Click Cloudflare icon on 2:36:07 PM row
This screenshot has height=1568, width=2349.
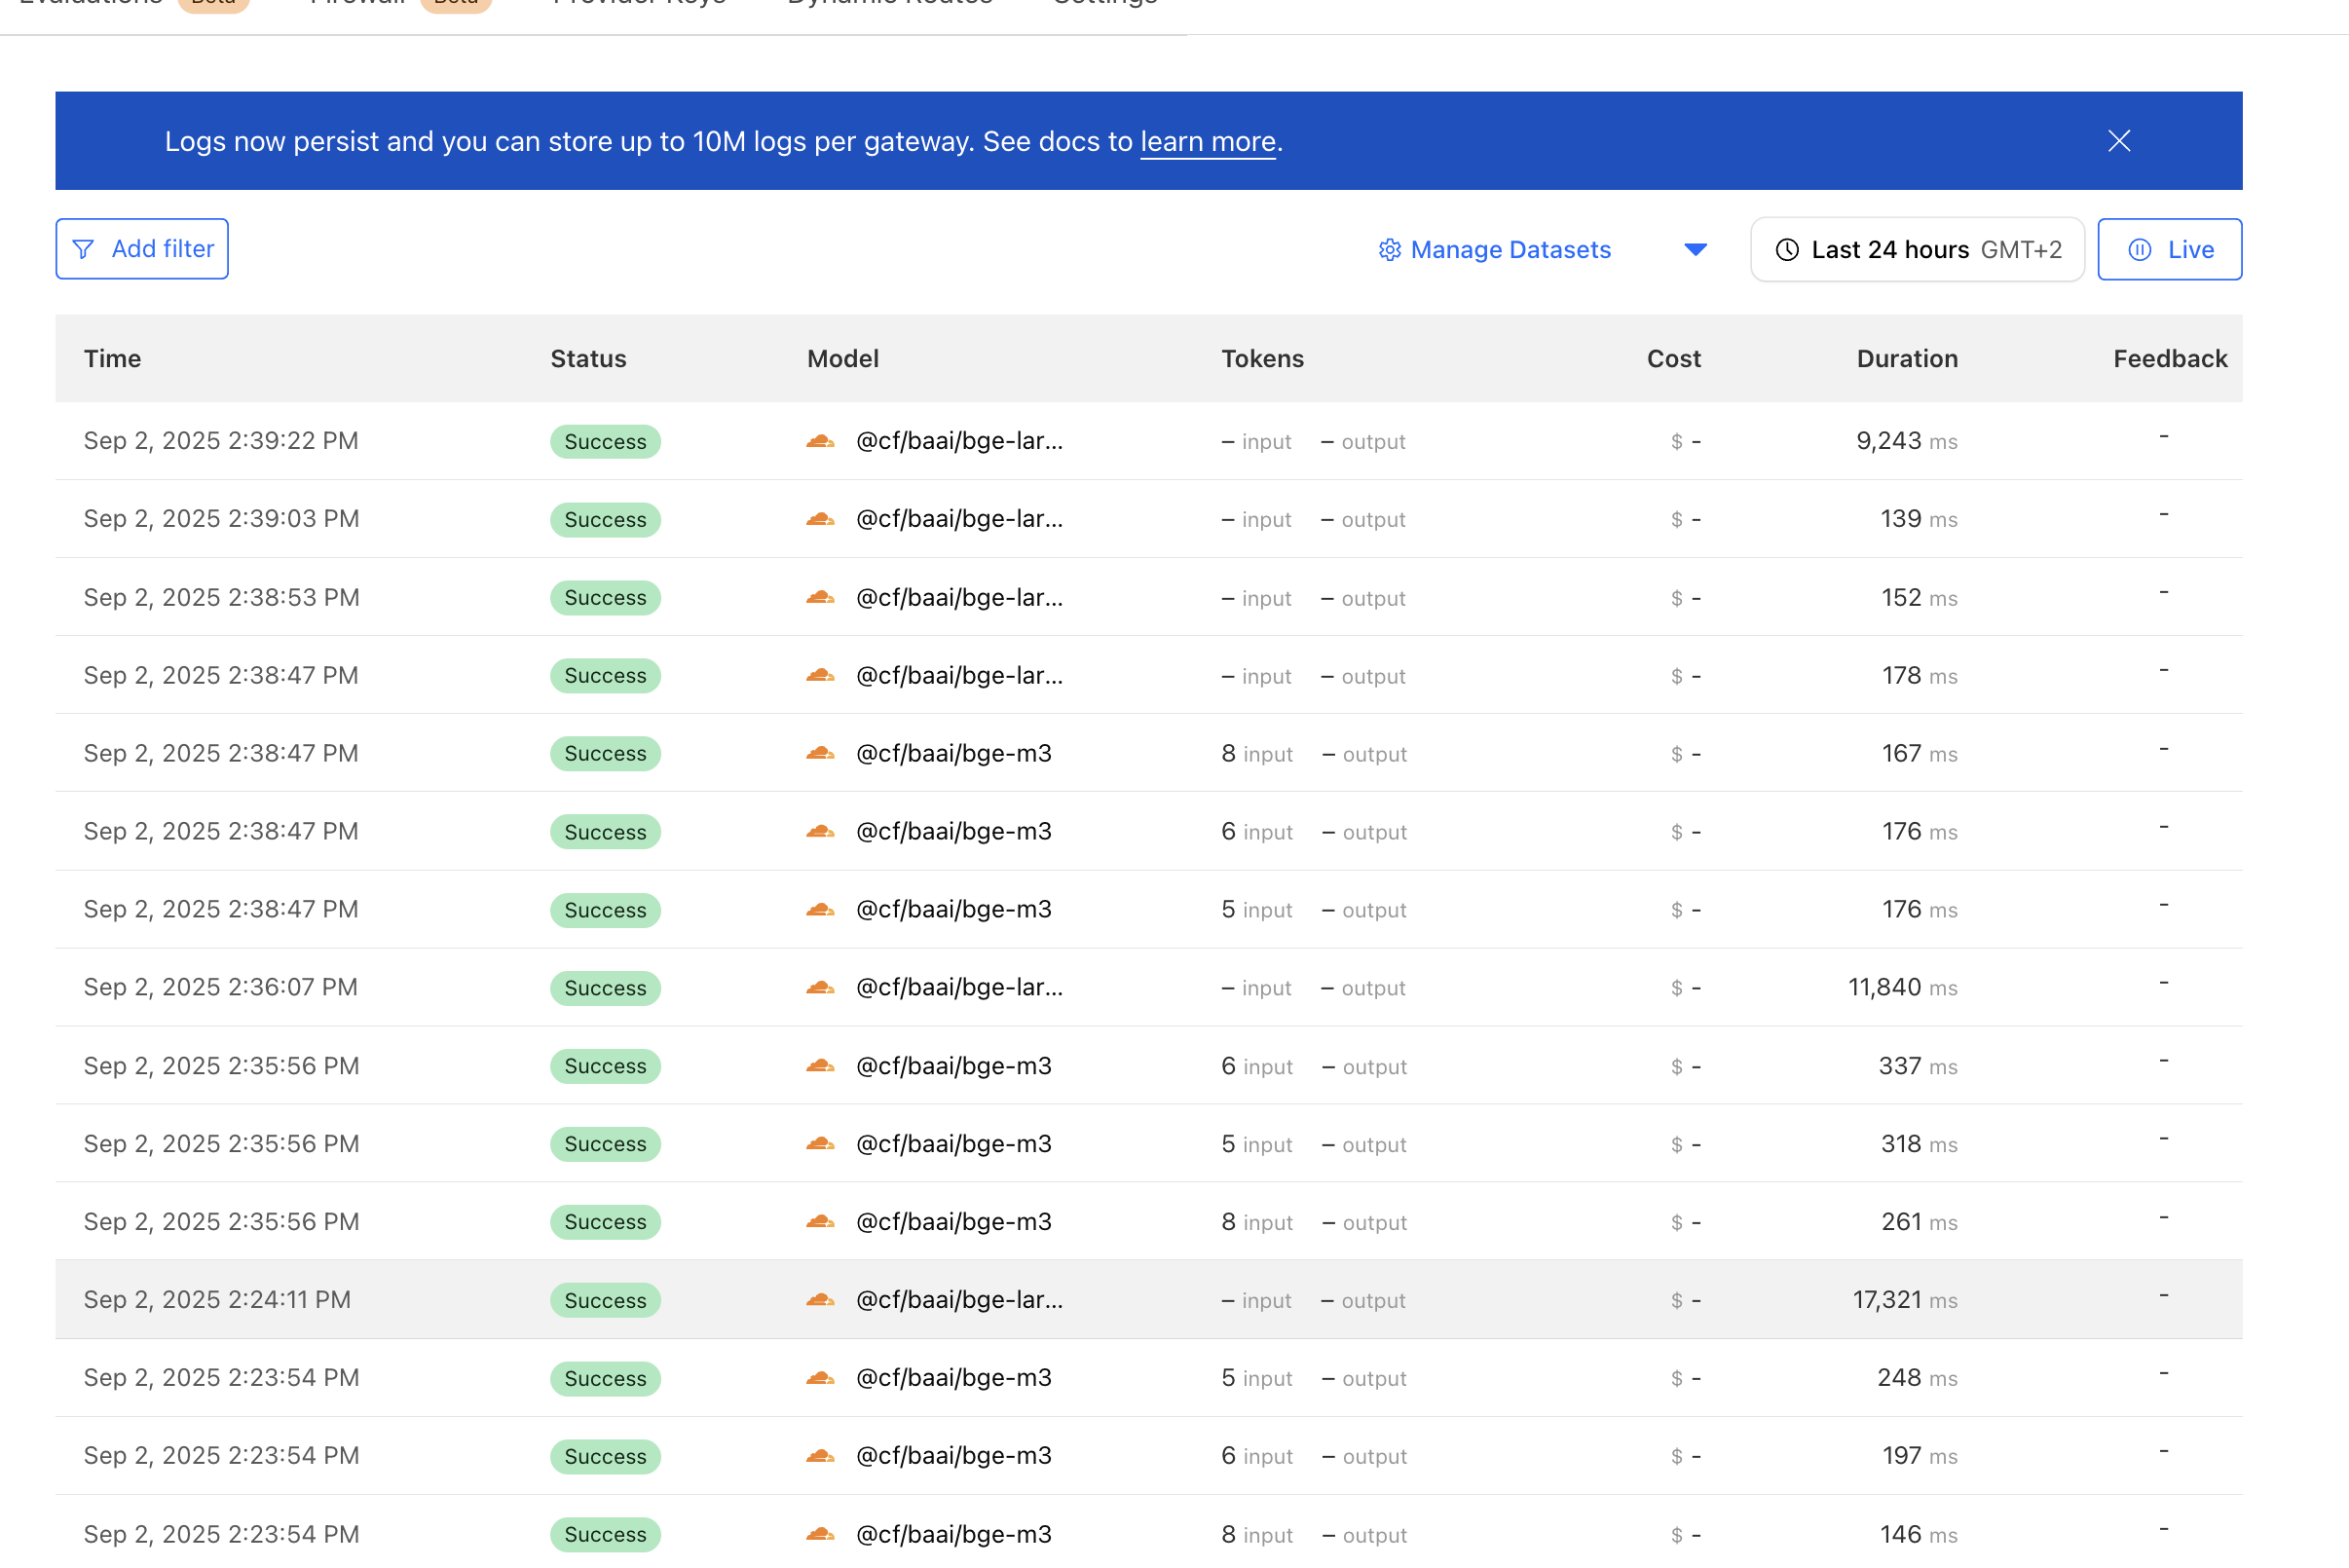(820, 988)
